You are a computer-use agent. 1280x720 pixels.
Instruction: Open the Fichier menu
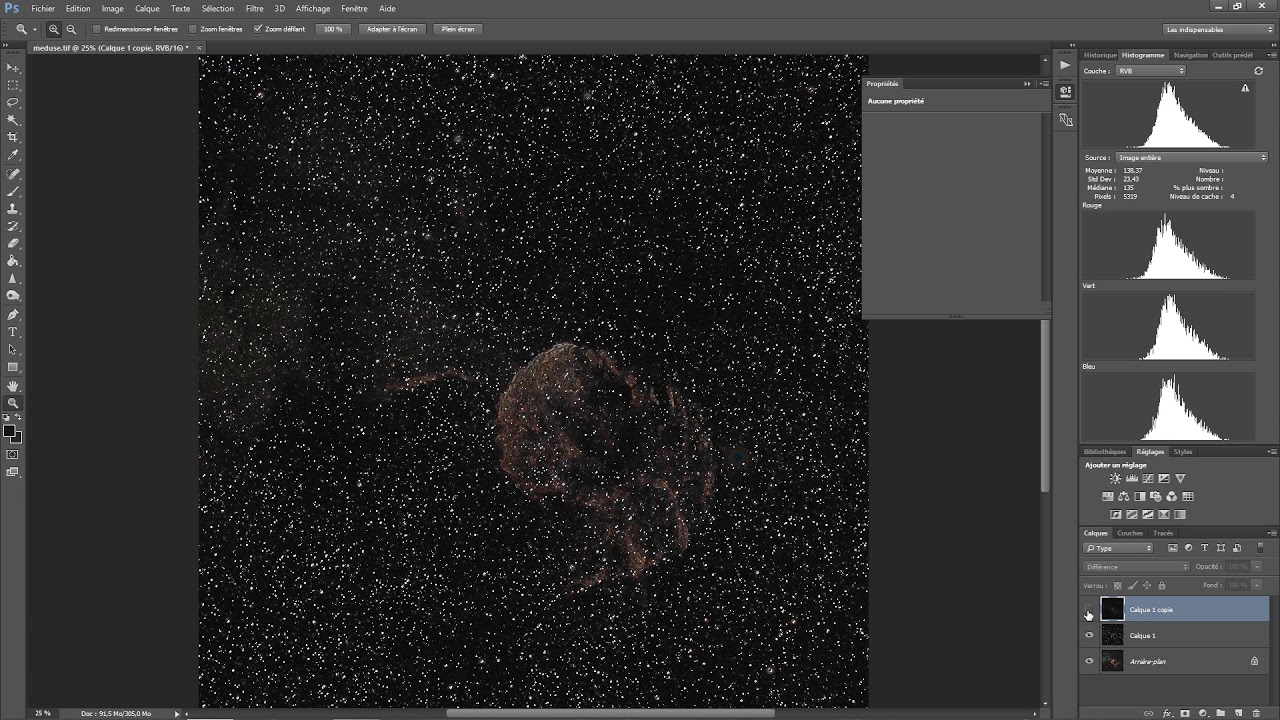(43, 8)
